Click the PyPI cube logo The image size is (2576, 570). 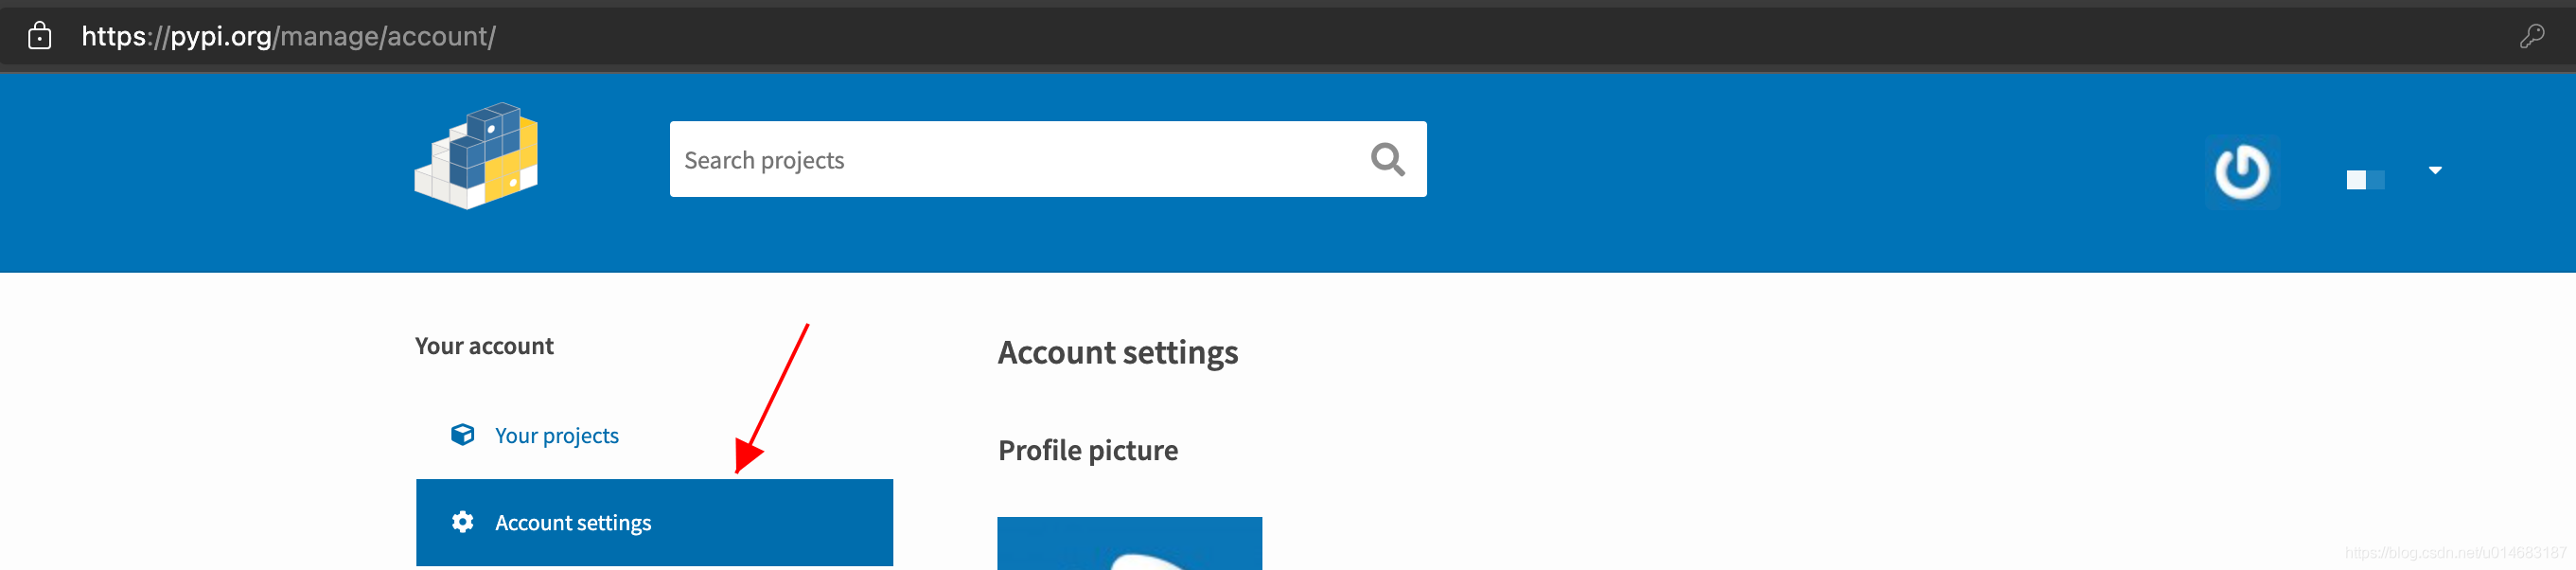pos(477,156)
